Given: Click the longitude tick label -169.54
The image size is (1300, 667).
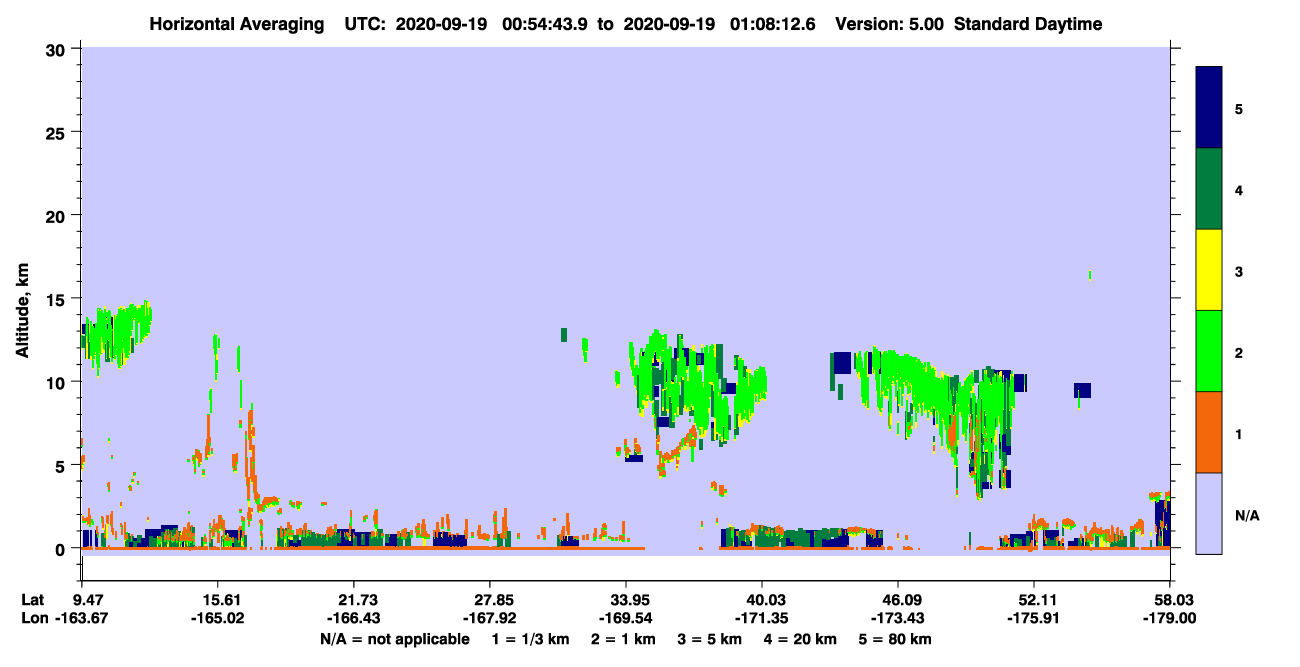Looking at the screenshot, I should [625, 618].
